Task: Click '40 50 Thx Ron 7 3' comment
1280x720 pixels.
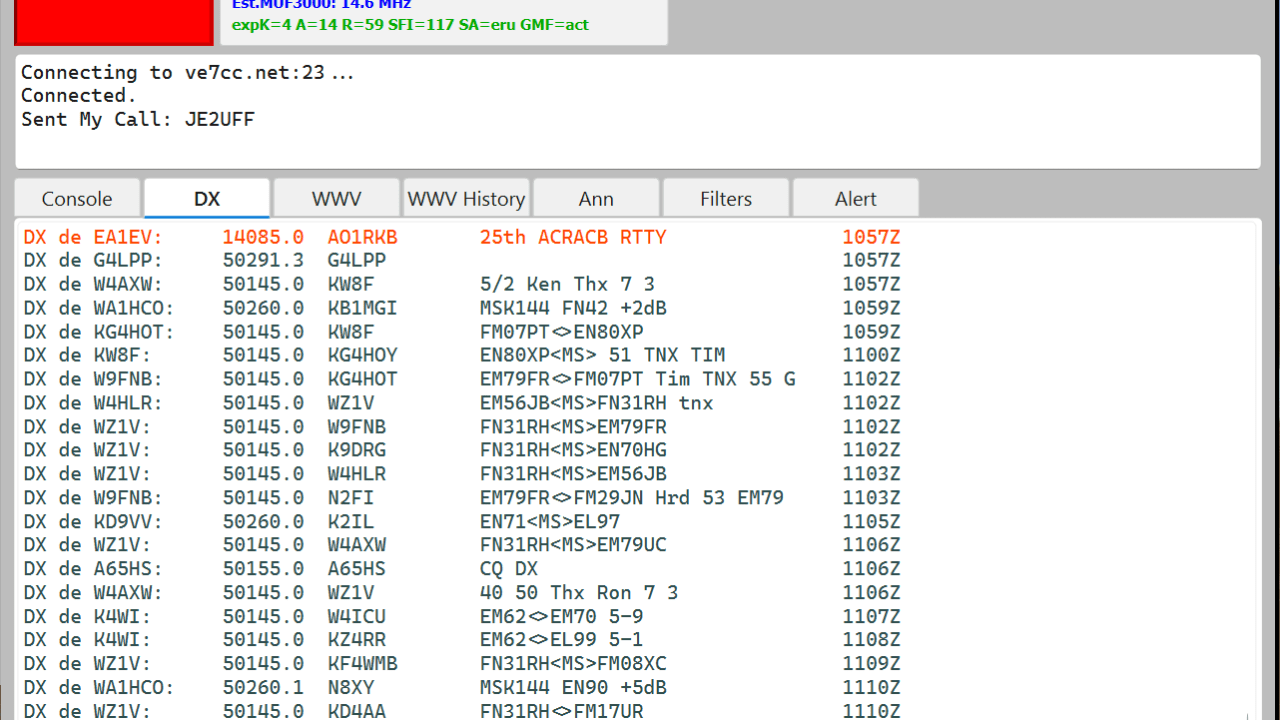Action: coord(579,593)
